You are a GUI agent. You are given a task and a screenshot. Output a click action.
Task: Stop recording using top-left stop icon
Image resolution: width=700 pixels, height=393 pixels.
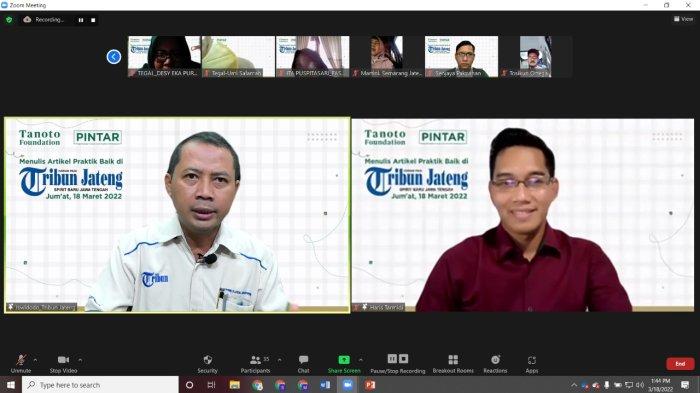pyautogui.click(x=93, y=20)
